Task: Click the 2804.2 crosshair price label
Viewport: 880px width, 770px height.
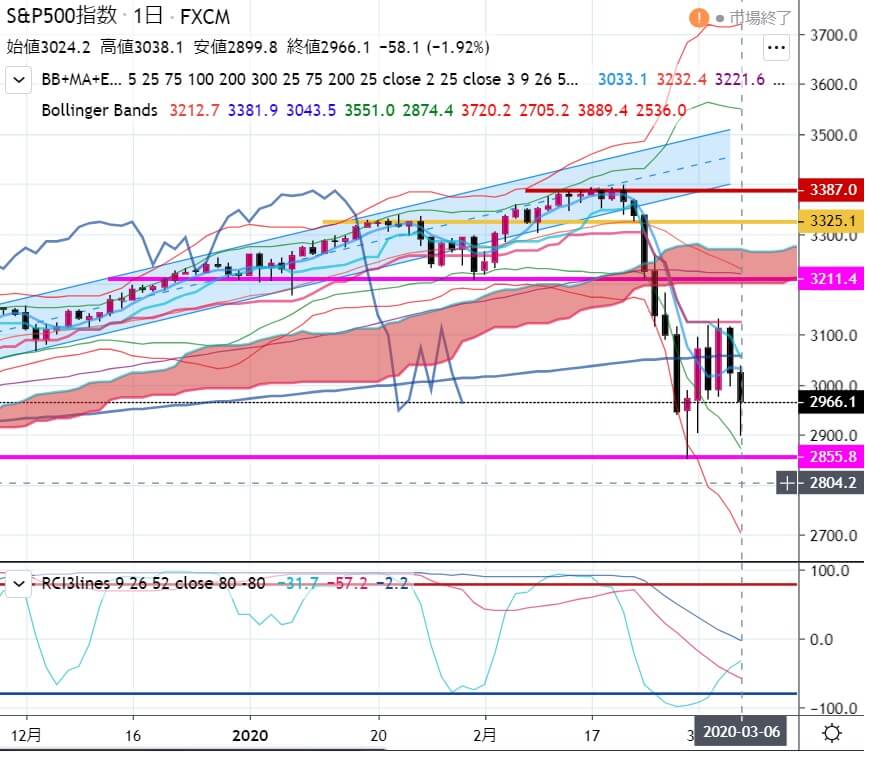Action: pos(832,483)
